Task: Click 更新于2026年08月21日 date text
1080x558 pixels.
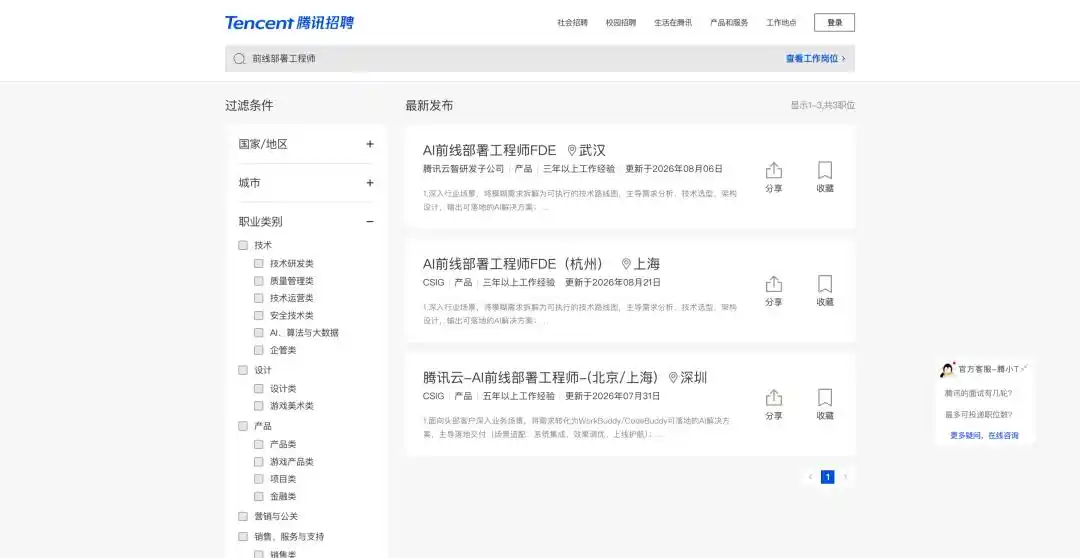Action: (612, 282)
